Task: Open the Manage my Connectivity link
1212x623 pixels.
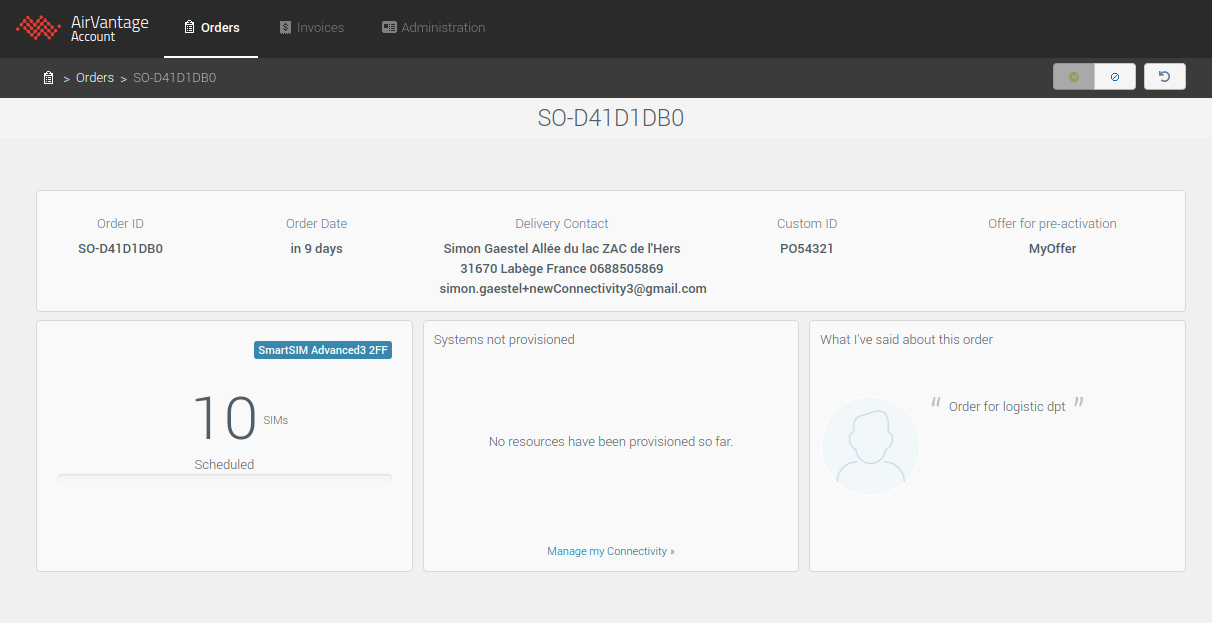Action: click(x=610, y=551)
